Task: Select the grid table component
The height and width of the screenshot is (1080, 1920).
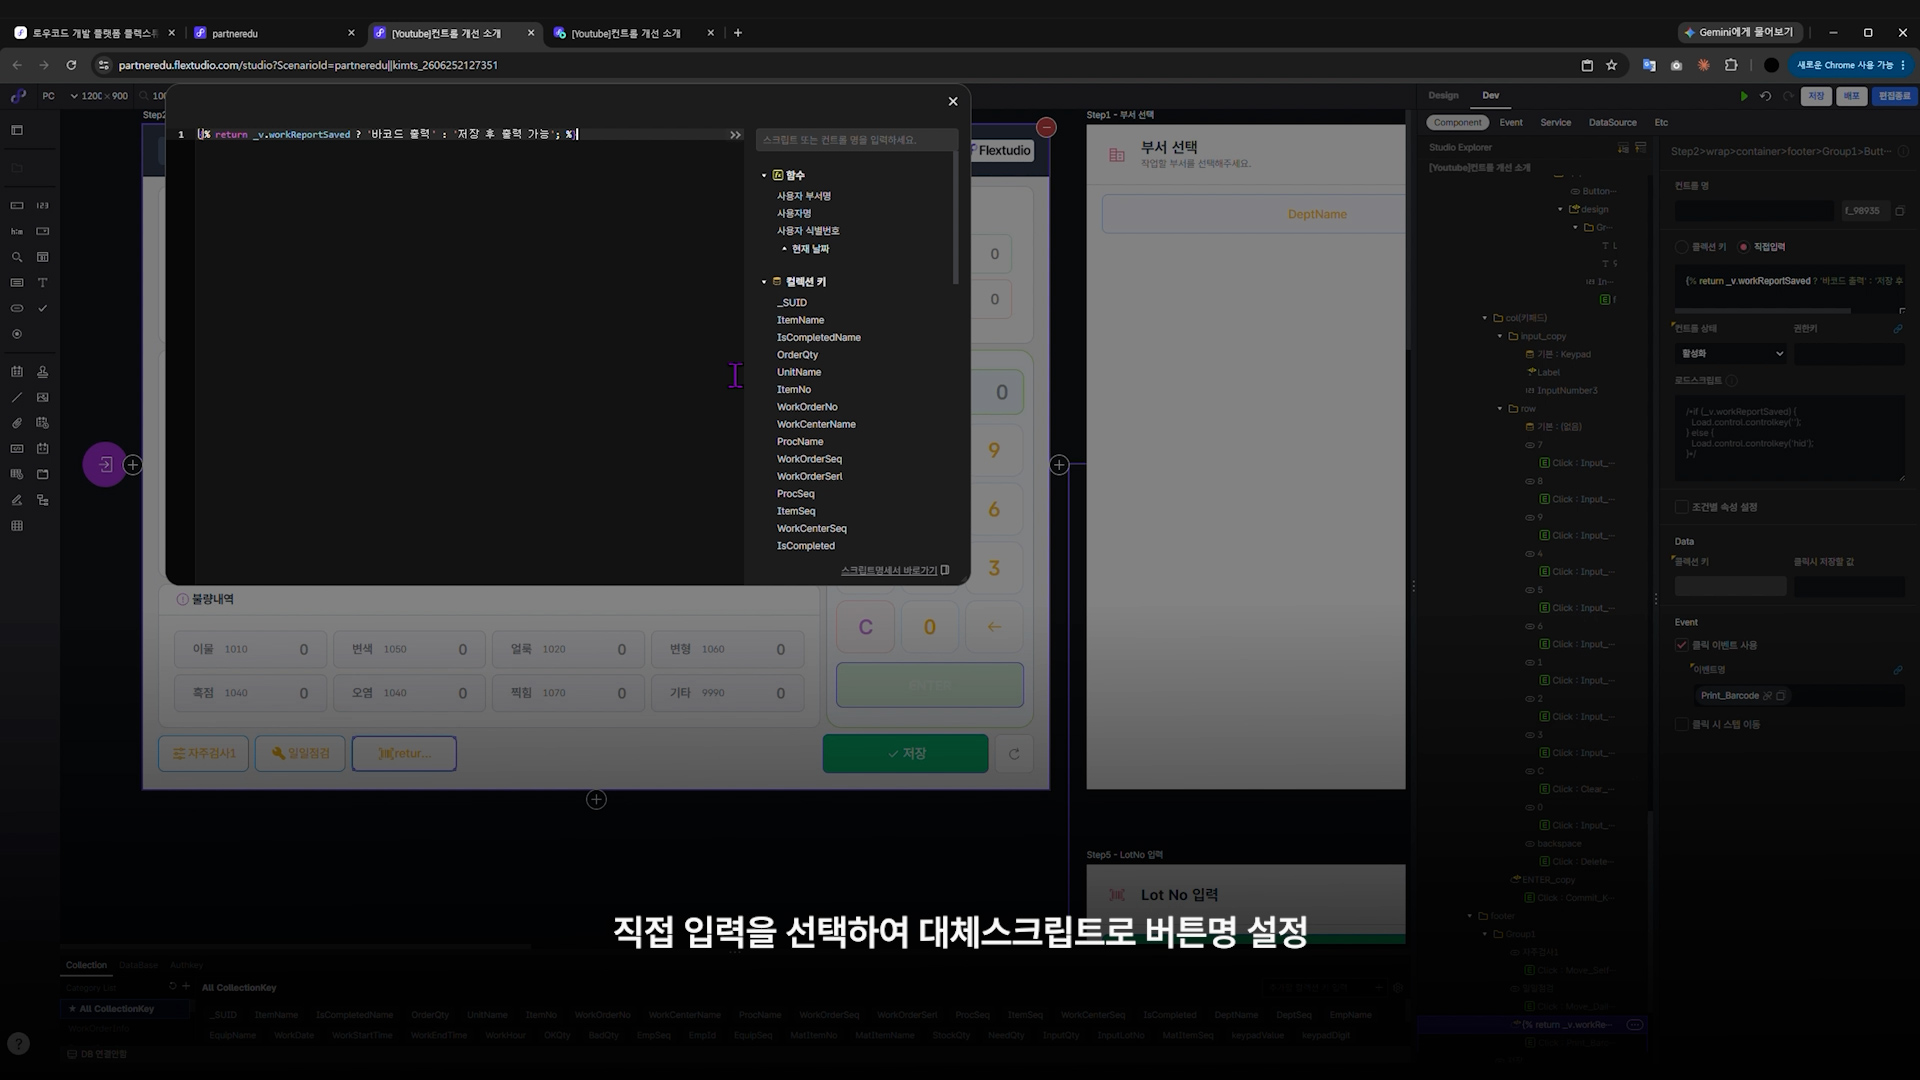Action: [x=17, y=526]
